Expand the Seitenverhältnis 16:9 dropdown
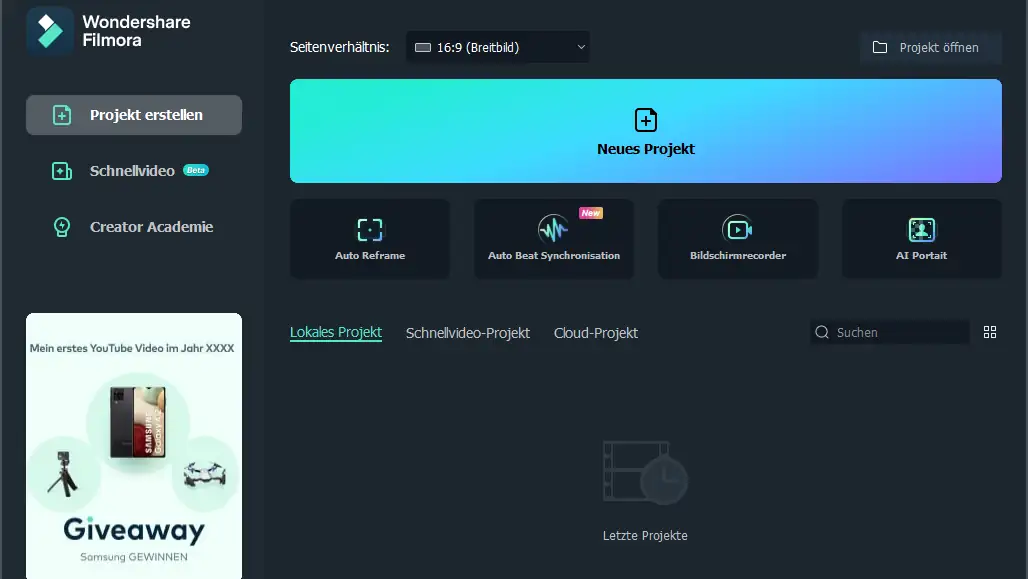1028x579 pixels. click(496, 47)
